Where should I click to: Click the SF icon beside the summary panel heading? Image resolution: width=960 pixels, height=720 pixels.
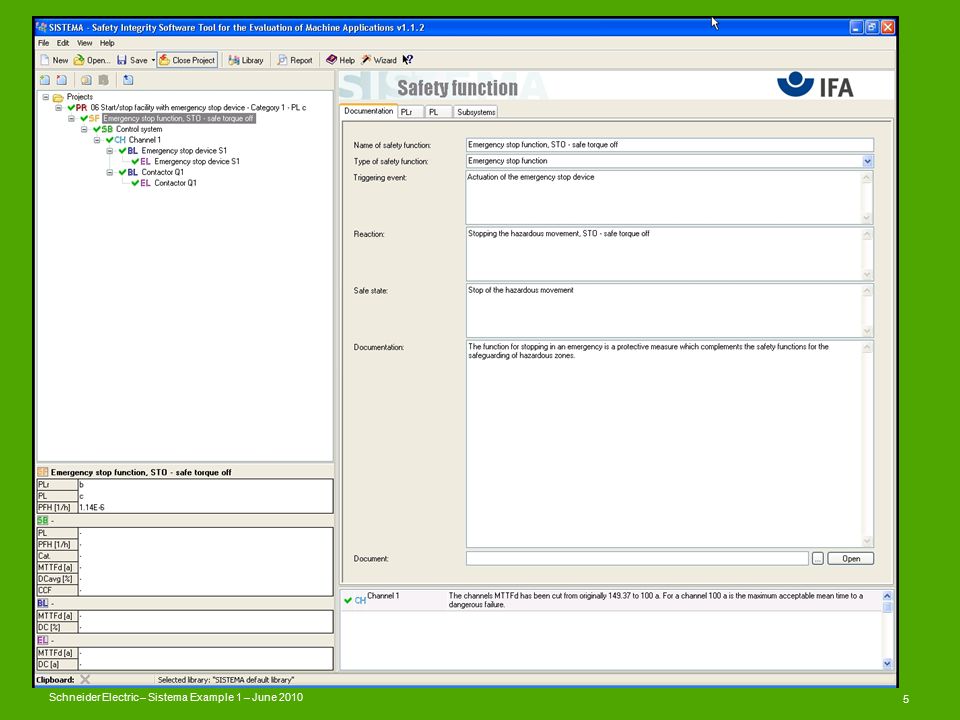click(x=43, y=472)
